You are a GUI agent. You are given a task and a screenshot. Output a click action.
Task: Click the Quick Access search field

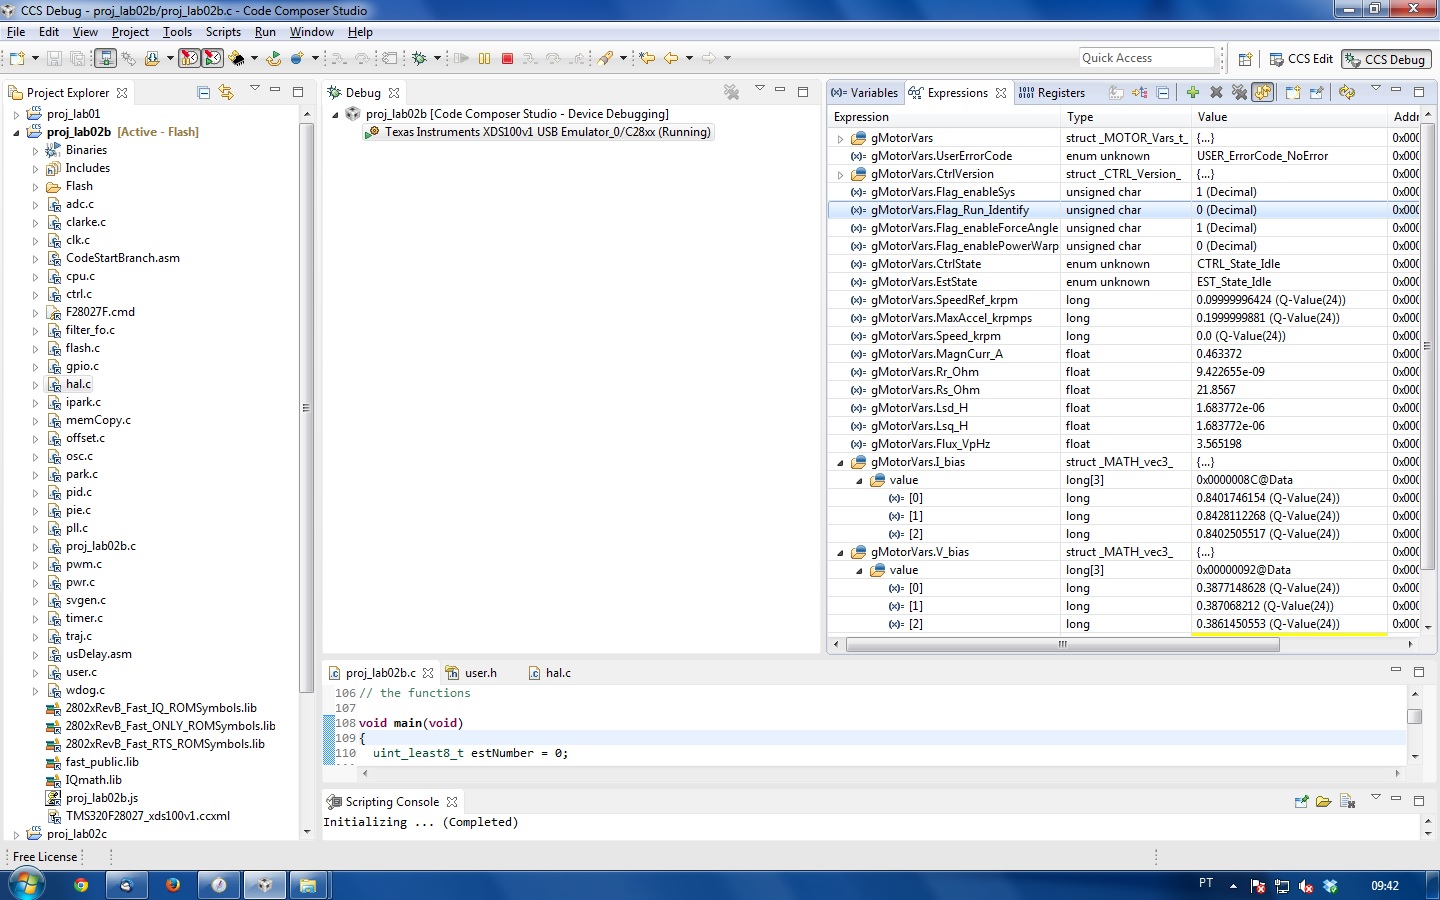[x=1147, y=58]
